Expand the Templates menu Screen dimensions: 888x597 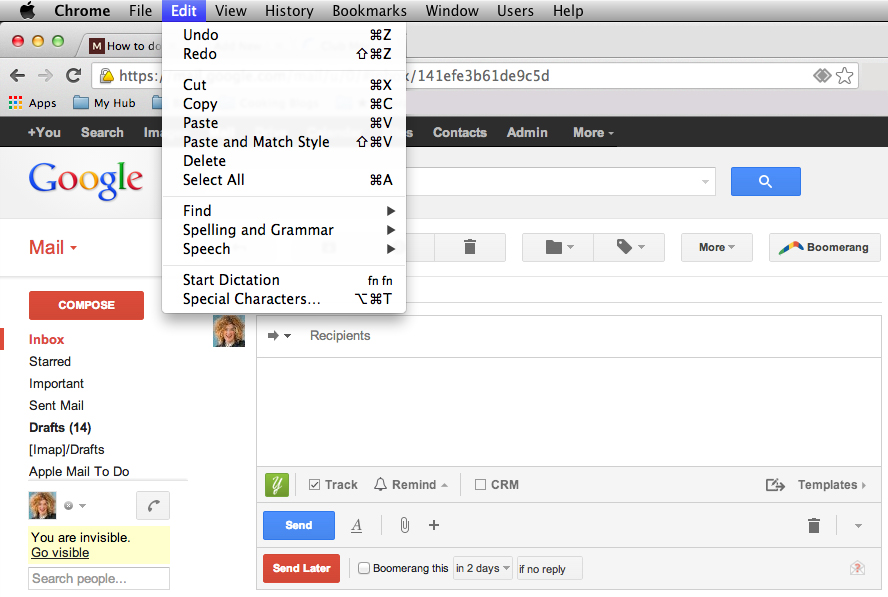(x=832, y=485)
